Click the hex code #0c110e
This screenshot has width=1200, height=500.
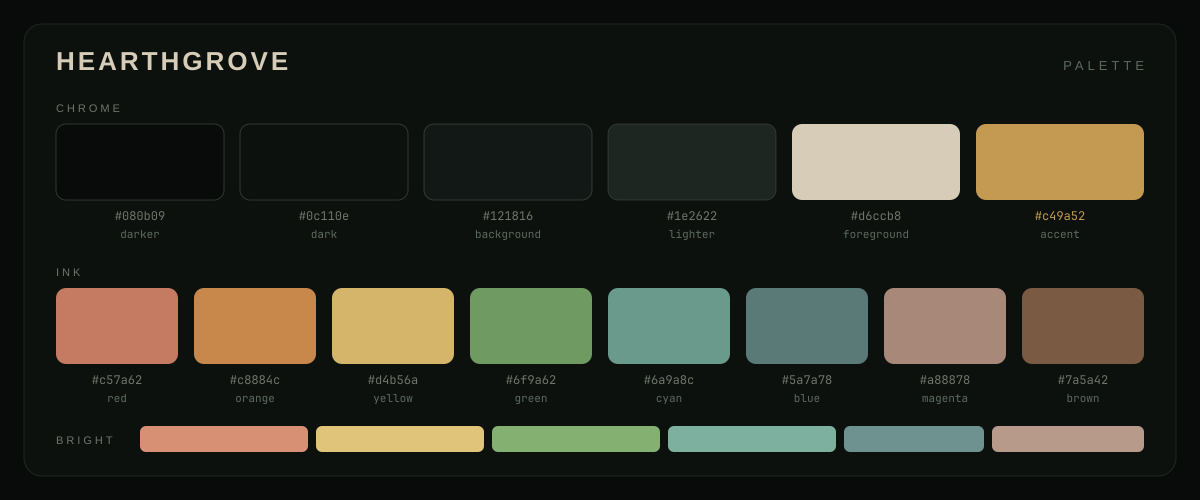point(324,216)
